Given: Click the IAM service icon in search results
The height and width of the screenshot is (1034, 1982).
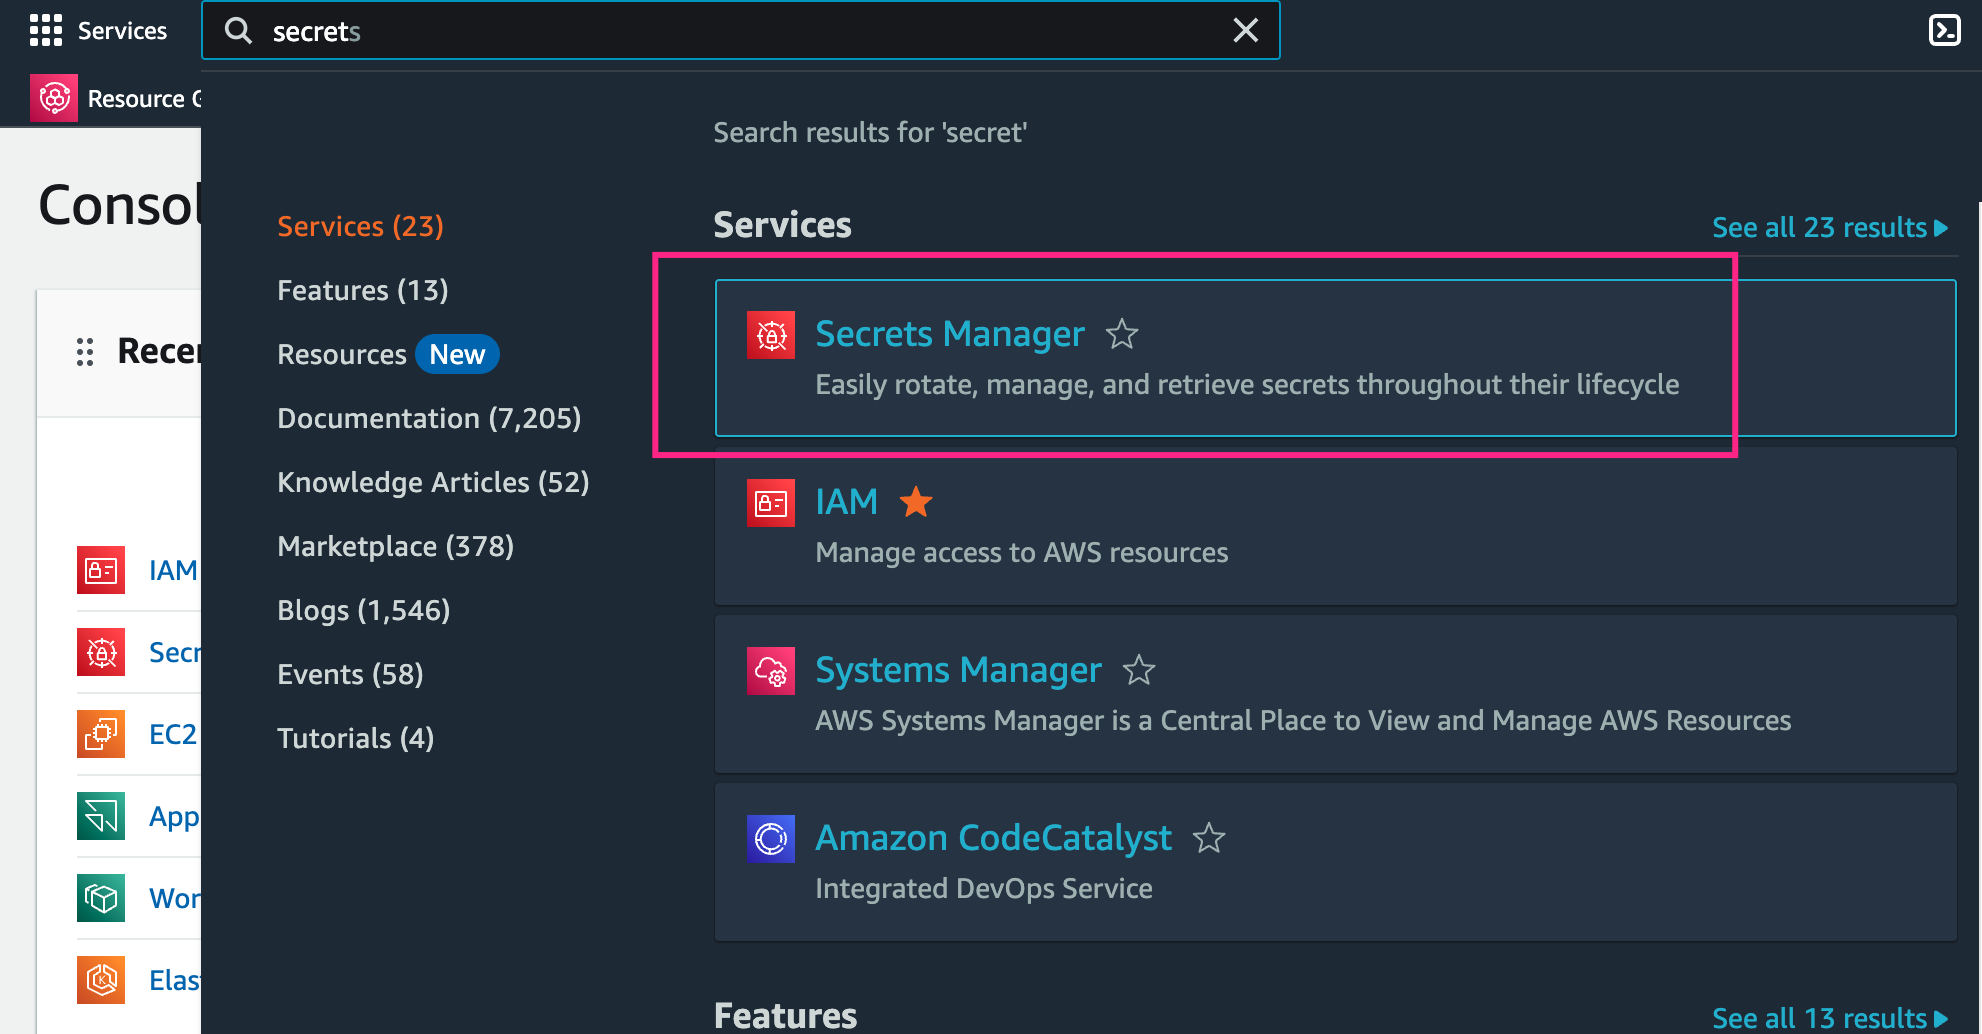Looking at the screenshot, I should [771, 503].
